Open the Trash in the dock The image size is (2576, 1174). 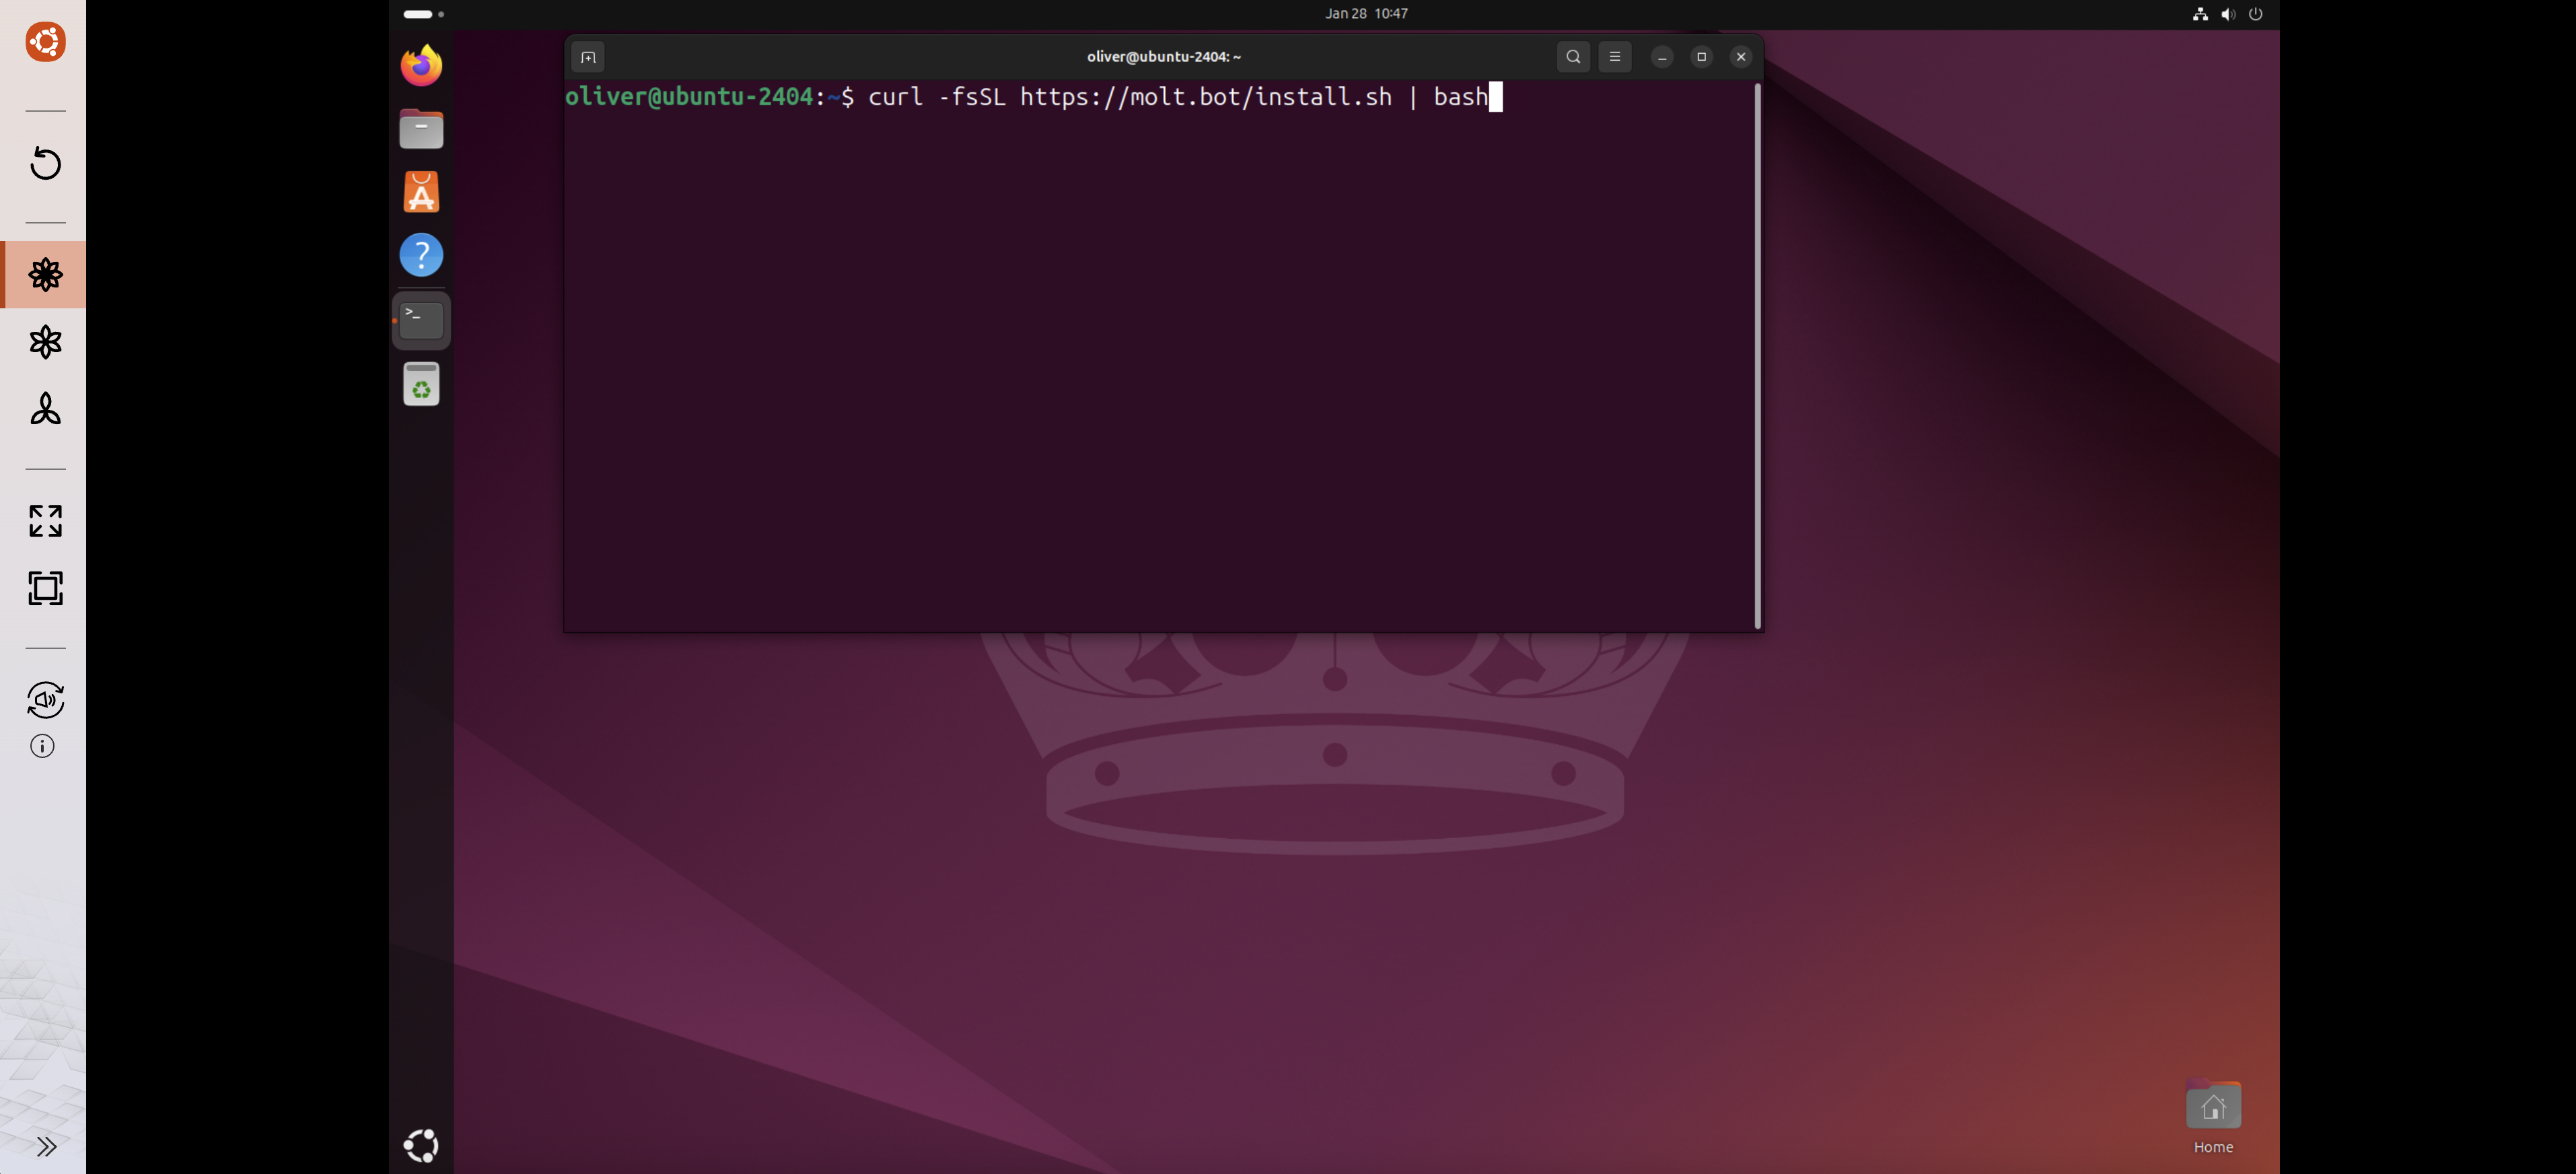point(421,384)
